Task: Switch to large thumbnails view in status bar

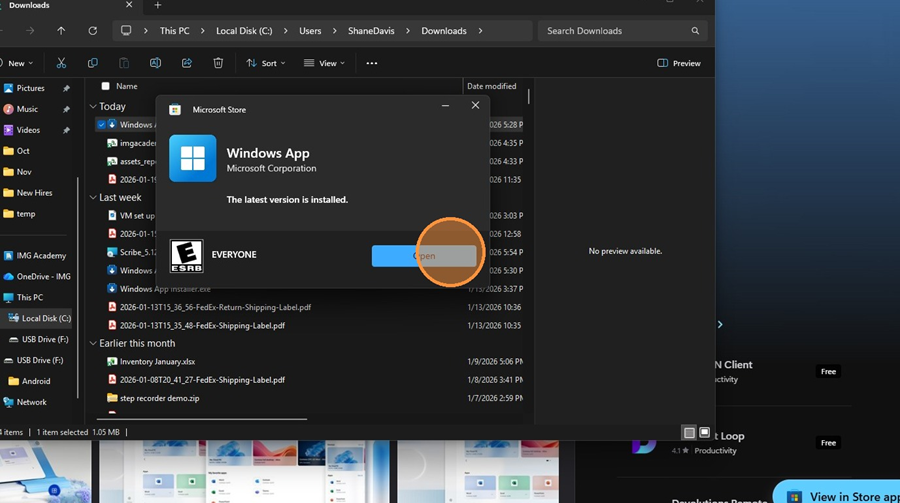Action: click(705, 432)
